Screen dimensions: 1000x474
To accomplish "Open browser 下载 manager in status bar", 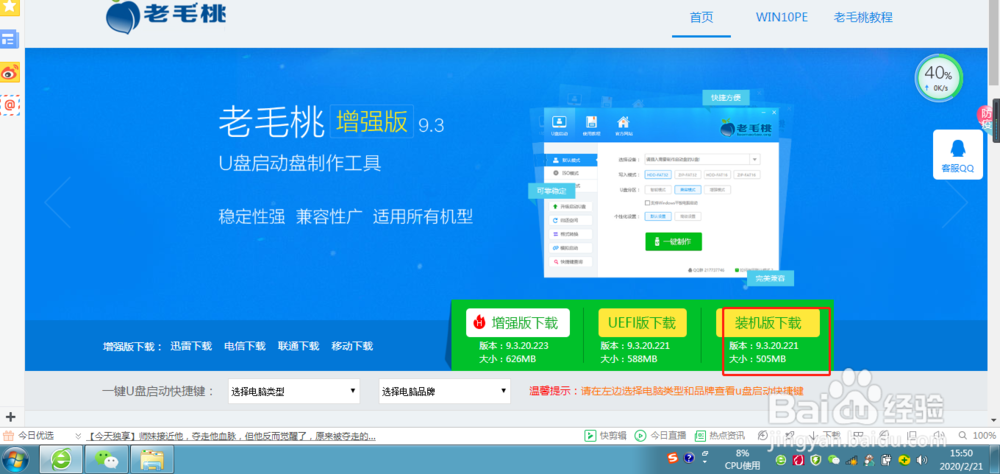I will pyautogui.click(x=824, y=436).
